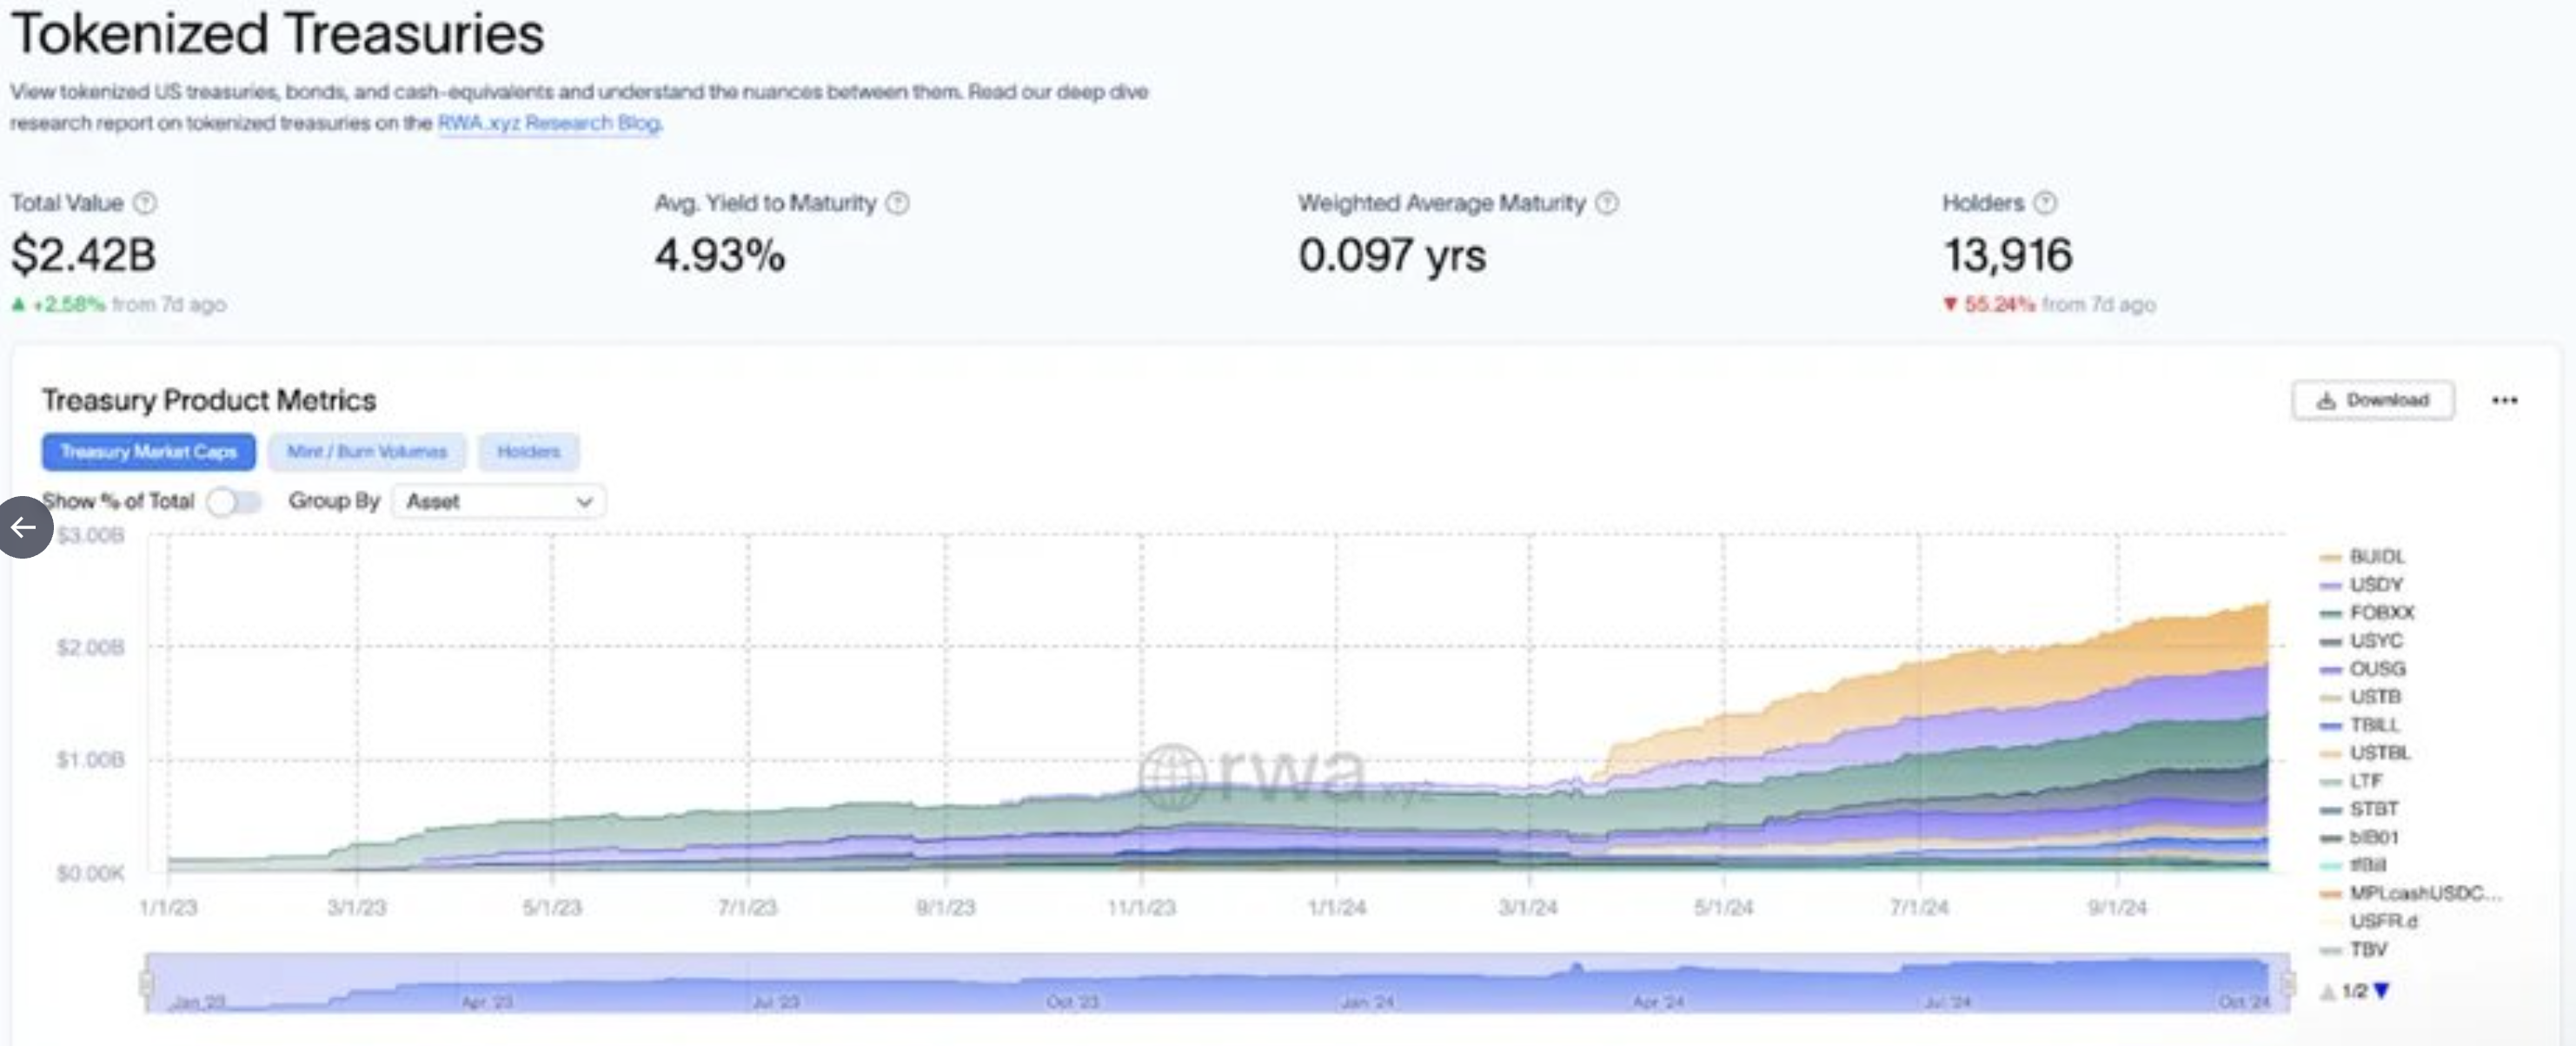
Task: Open Total Value info tooltip icon
Action: click(x=145, y=203)
